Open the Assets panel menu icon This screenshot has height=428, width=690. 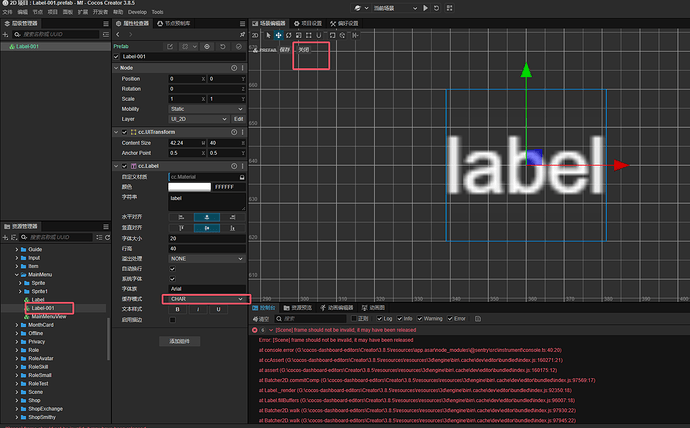click(x=106, y=227)
